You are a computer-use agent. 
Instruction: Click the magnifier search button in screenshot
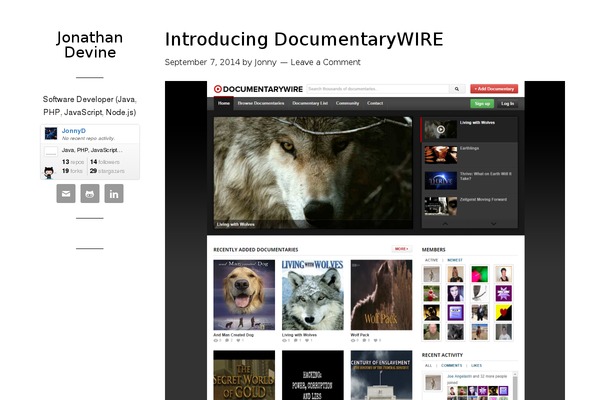pos(457,89)
